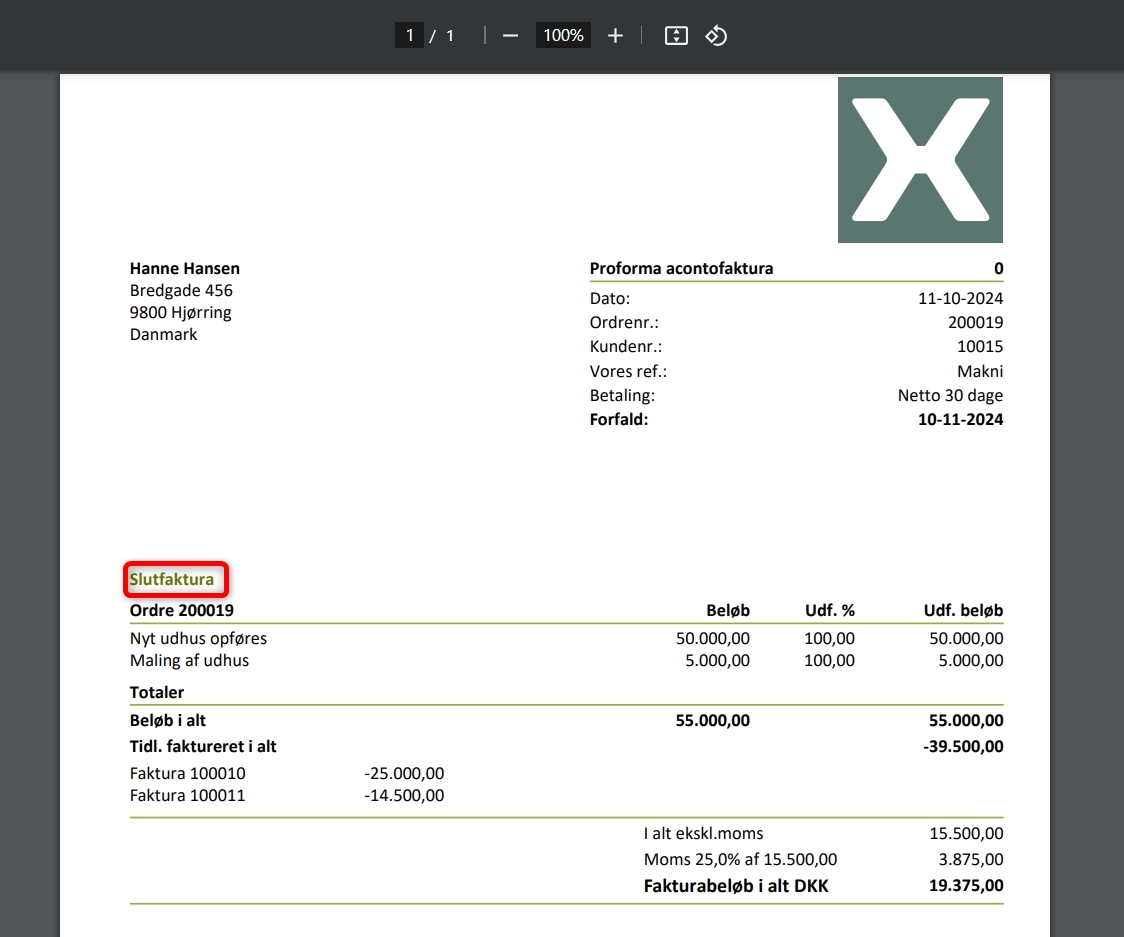Click the 100% zoom level field
Image resolution: width=1124 pixels, height=937 pixels.
[x=563, y=36]
